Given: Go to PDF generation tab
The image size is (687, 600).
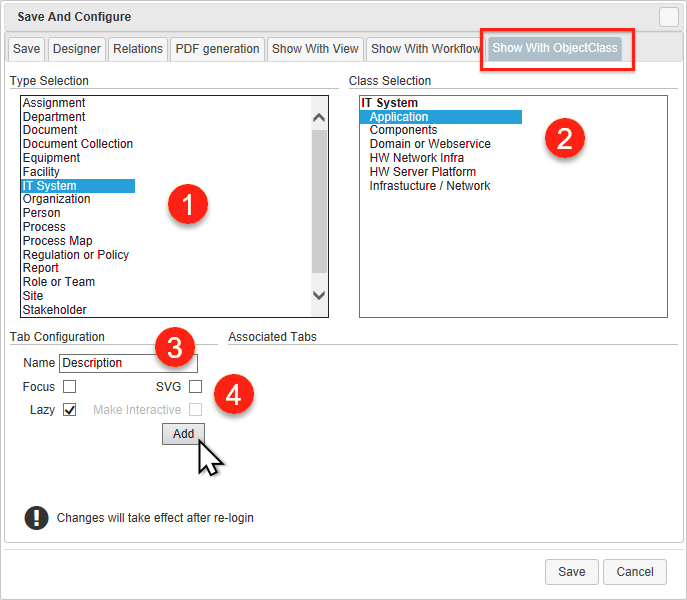Looking at the screenshot, I should (x=217, y=48).
